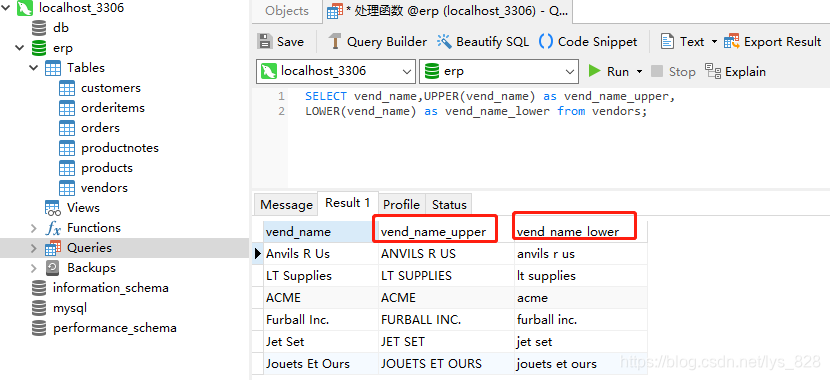
Task: Click SQL editor line 2 with LOWER
Action: click(x=476, y=111)
